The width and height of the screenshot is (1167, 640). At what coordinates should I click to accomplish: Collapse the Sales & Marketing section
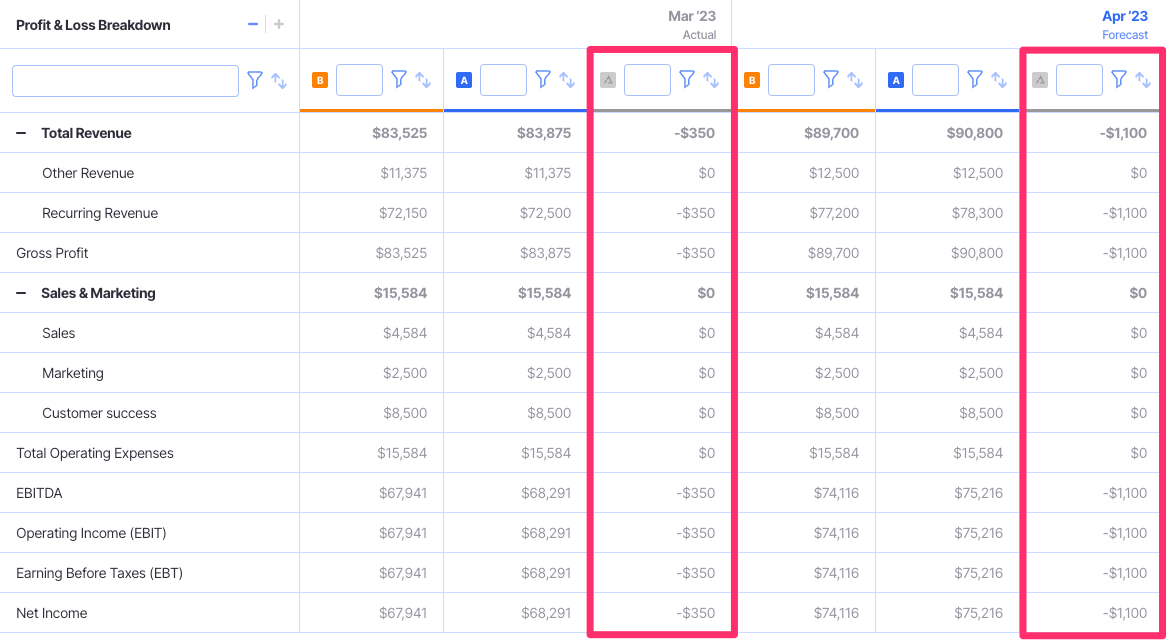pyautogui.click(x=20, y=292)
